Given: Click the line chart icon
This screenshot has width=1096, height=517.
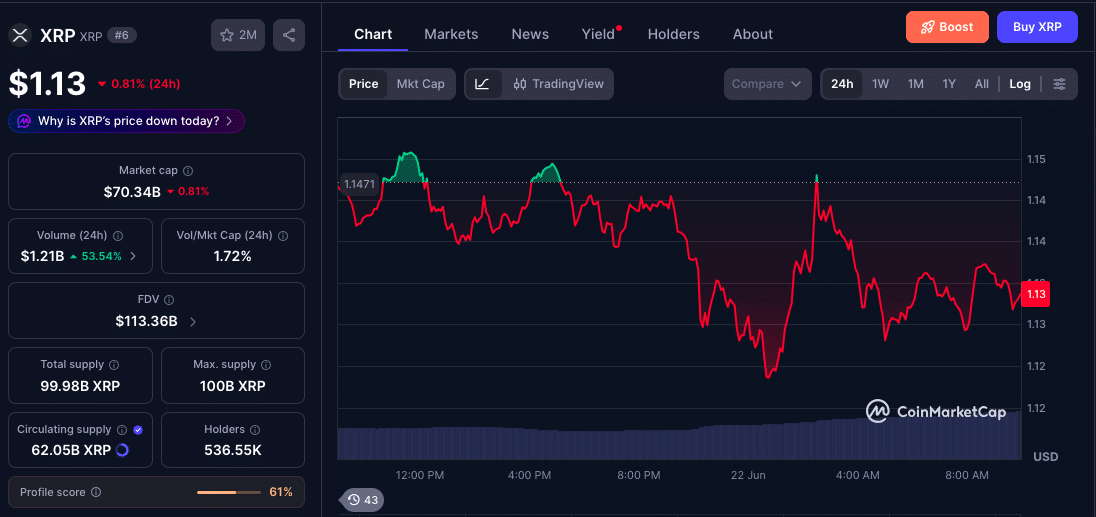Looking at the screenshot, I should 482,84.
